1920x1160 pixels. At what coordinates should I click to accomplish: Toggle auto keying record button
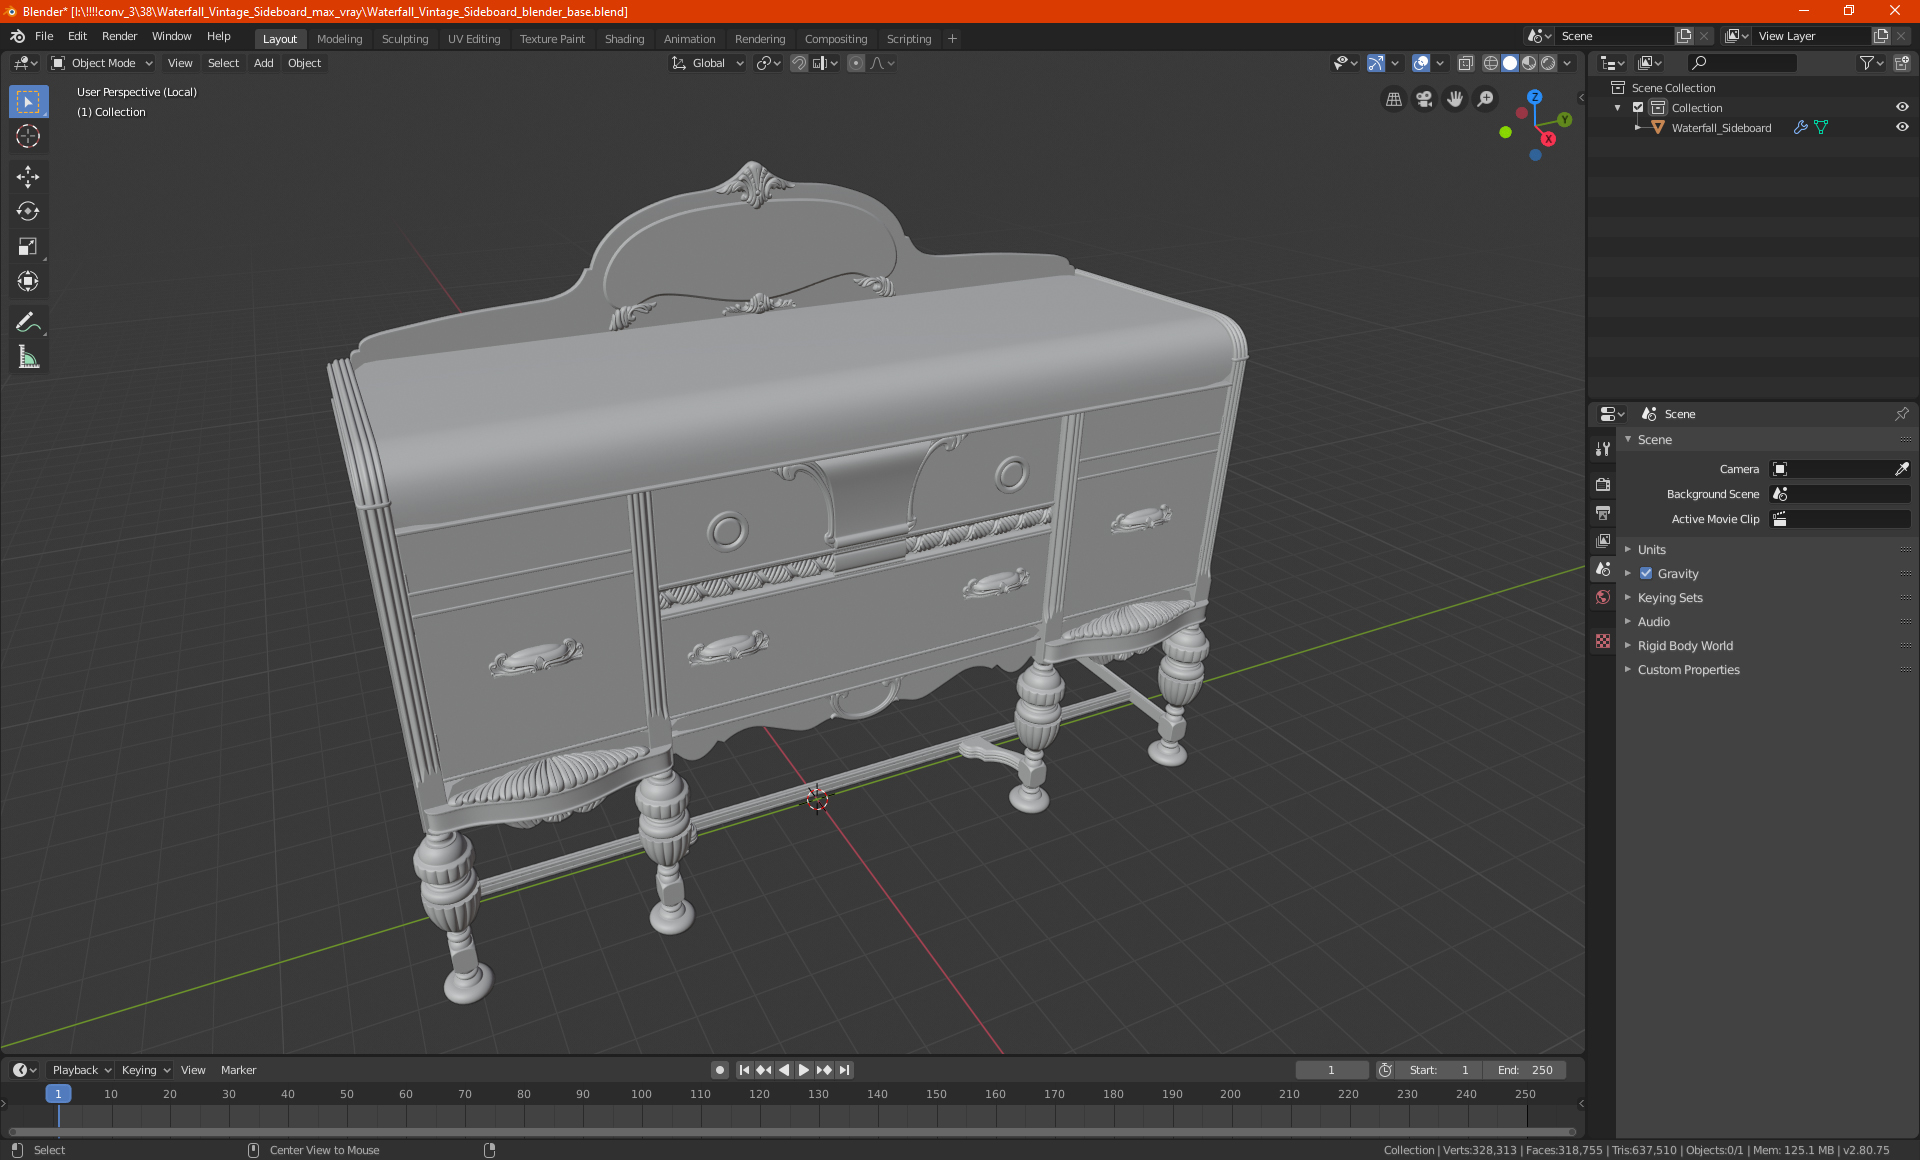(x=719, y=1070)
